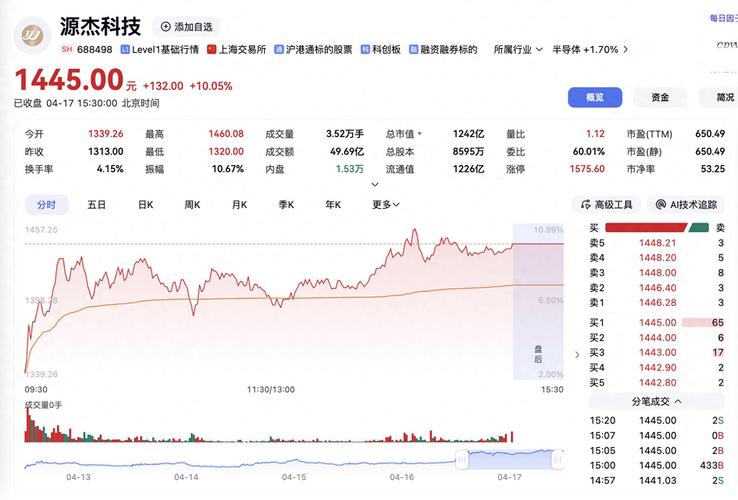Select the 季K chart tab
This screenshot has width=738, height=500.
click(x=286, y=205)
